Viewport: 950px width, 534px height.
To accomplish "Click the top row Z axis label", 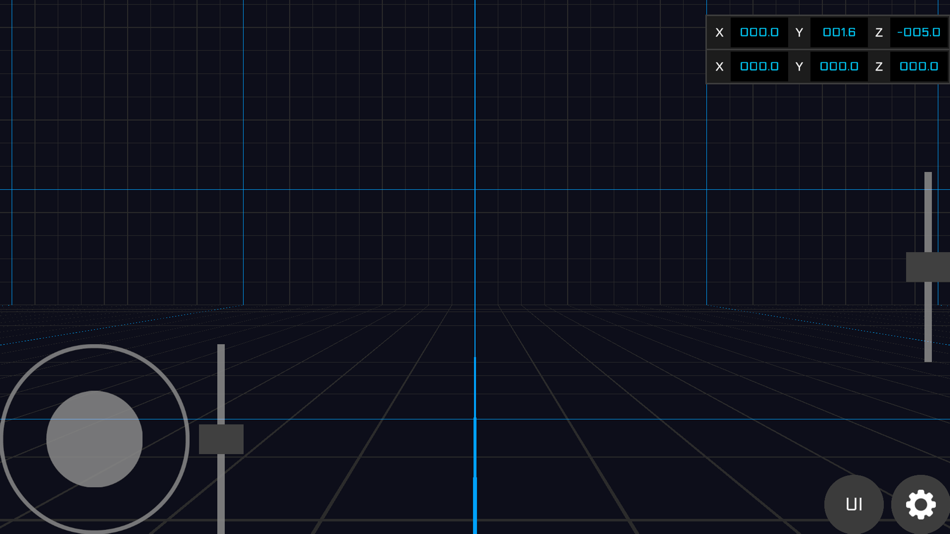I will (879, 33).
